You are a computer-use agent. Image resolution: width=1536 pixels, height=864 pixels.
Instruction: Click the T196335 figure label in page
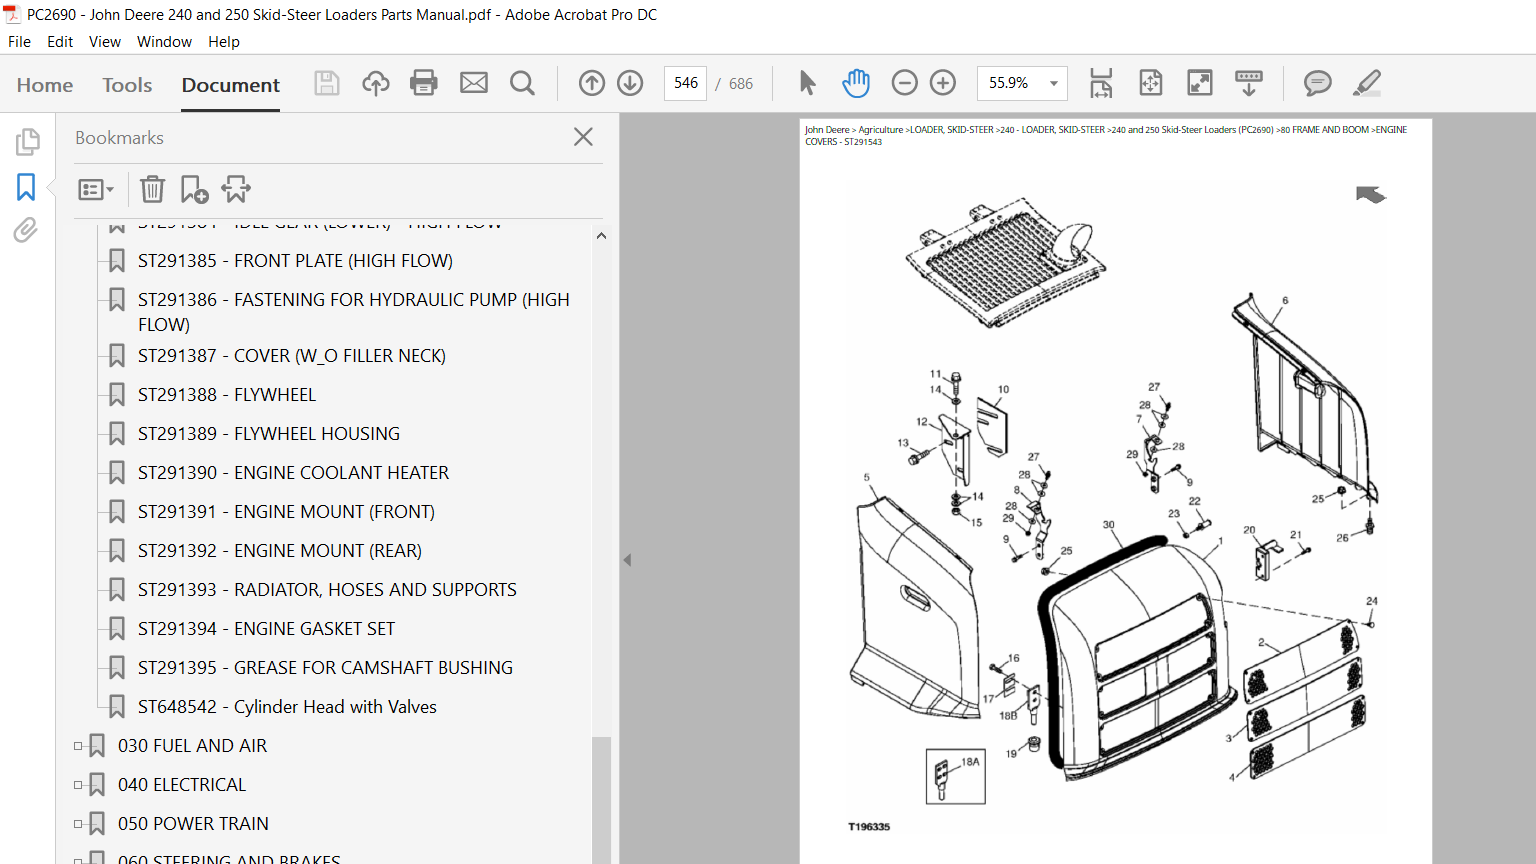[x=869, y=827]
